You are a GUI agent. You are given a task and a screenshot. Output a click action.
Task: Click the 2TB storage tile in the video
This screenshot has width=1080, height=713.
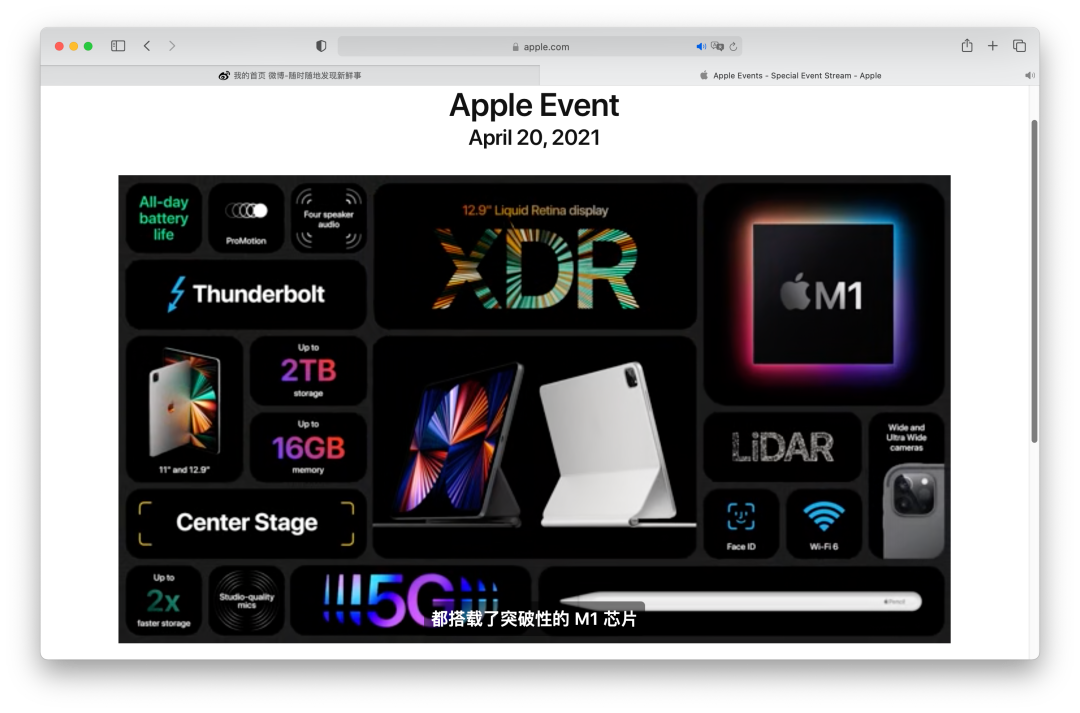tap(308, 371)
